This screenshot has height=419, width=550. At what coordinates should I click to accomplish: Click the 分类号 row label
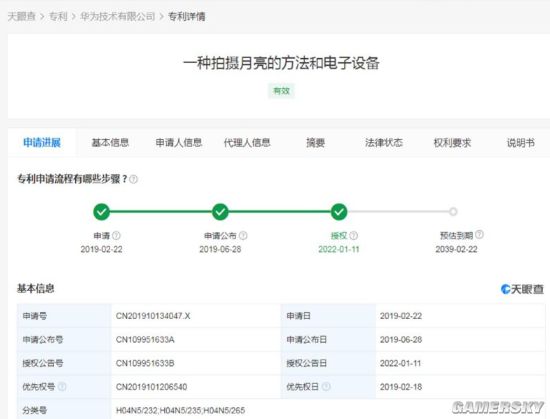(x=34, y=410)
